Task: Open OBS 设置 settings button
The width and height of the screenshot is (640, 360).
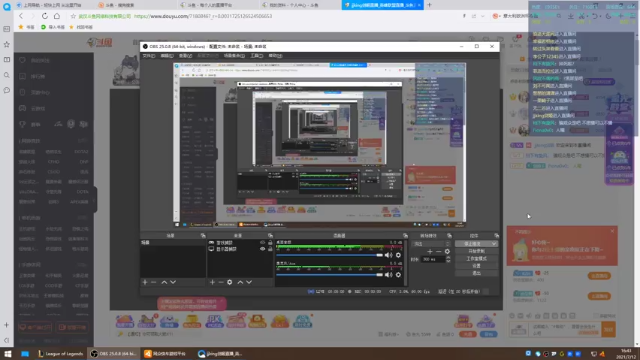Action: (476, 266)
